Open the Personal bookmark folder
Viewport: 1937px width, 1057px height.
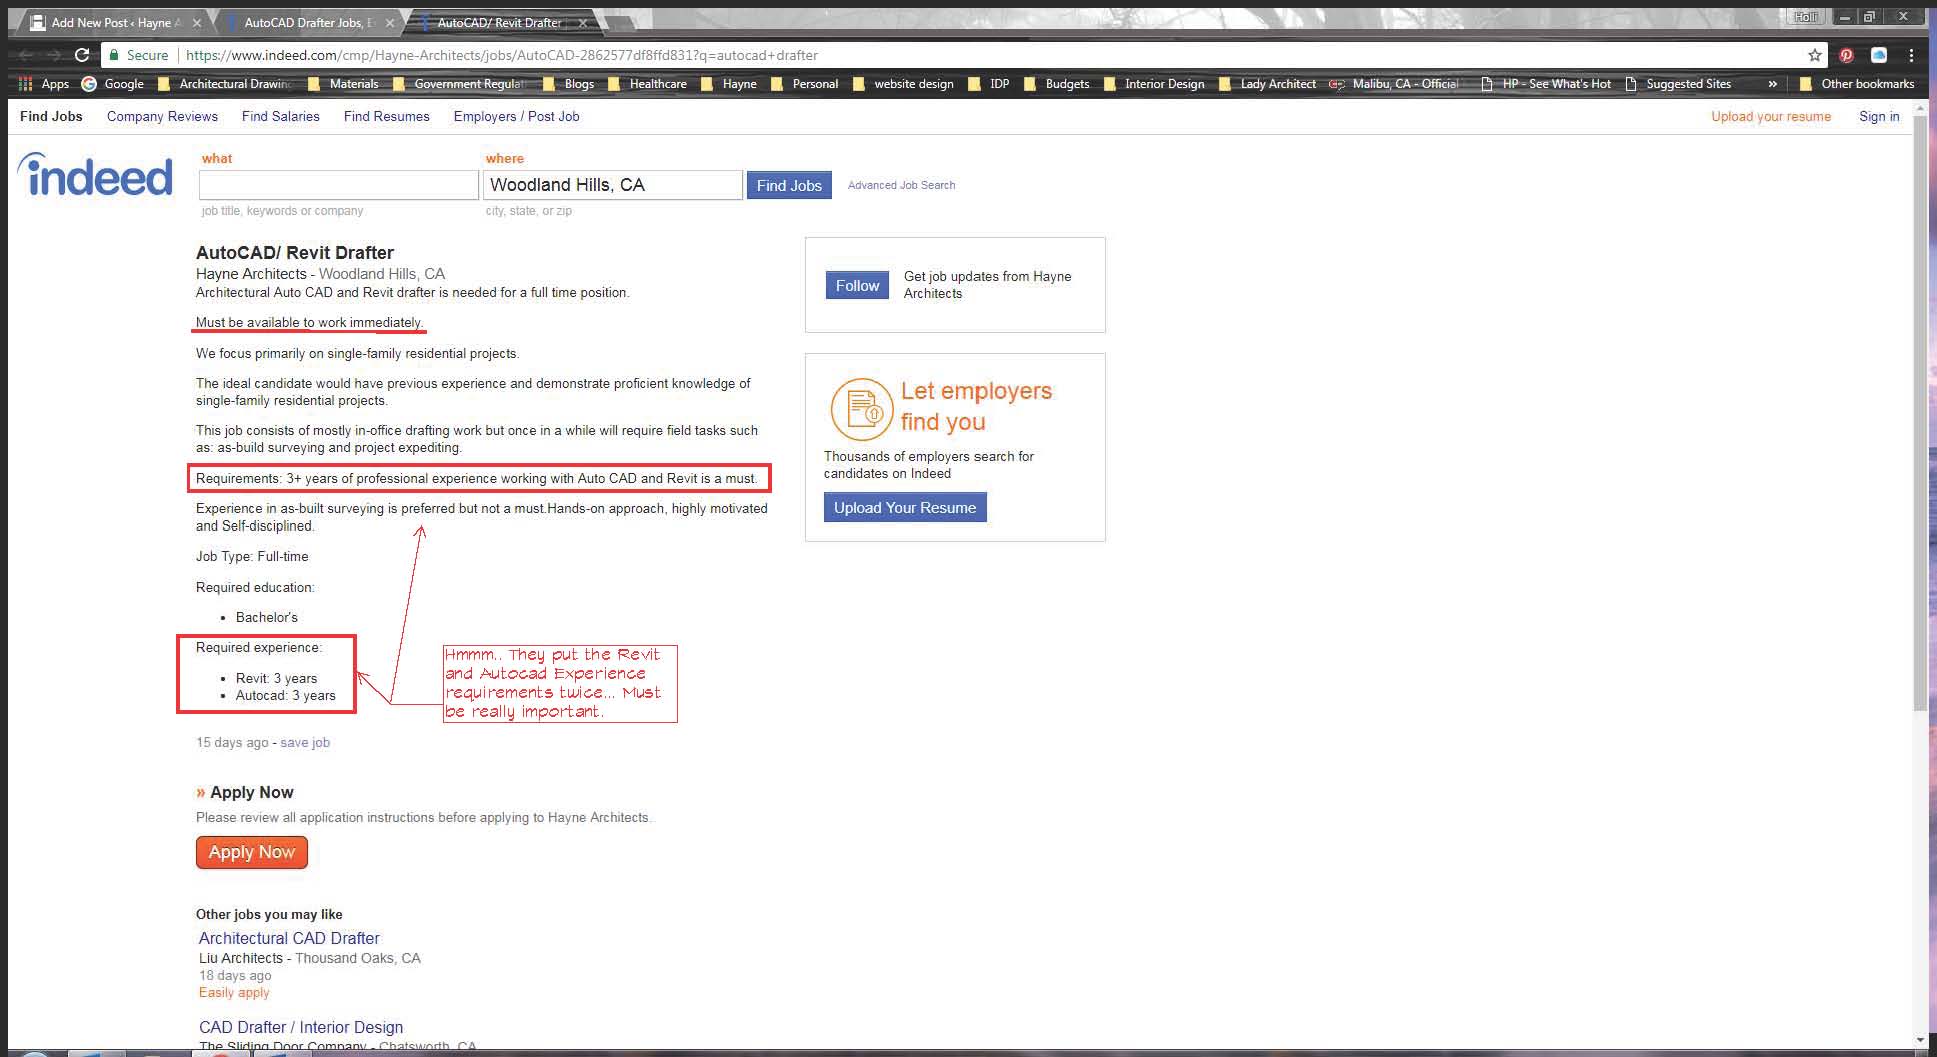point(805,84)
